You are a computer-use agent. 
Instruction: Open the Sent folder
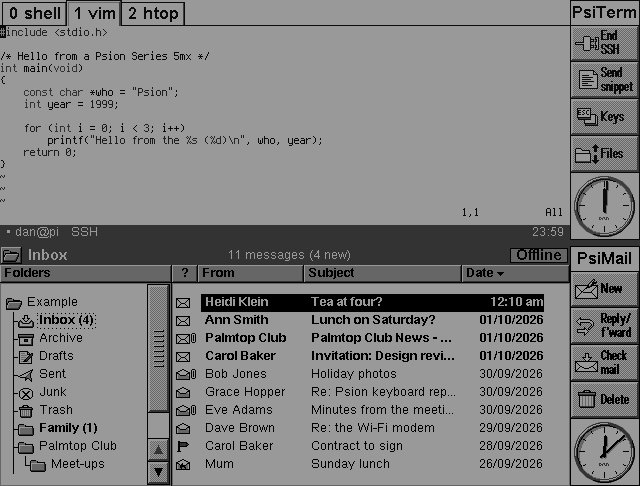[x=52, y=374]
